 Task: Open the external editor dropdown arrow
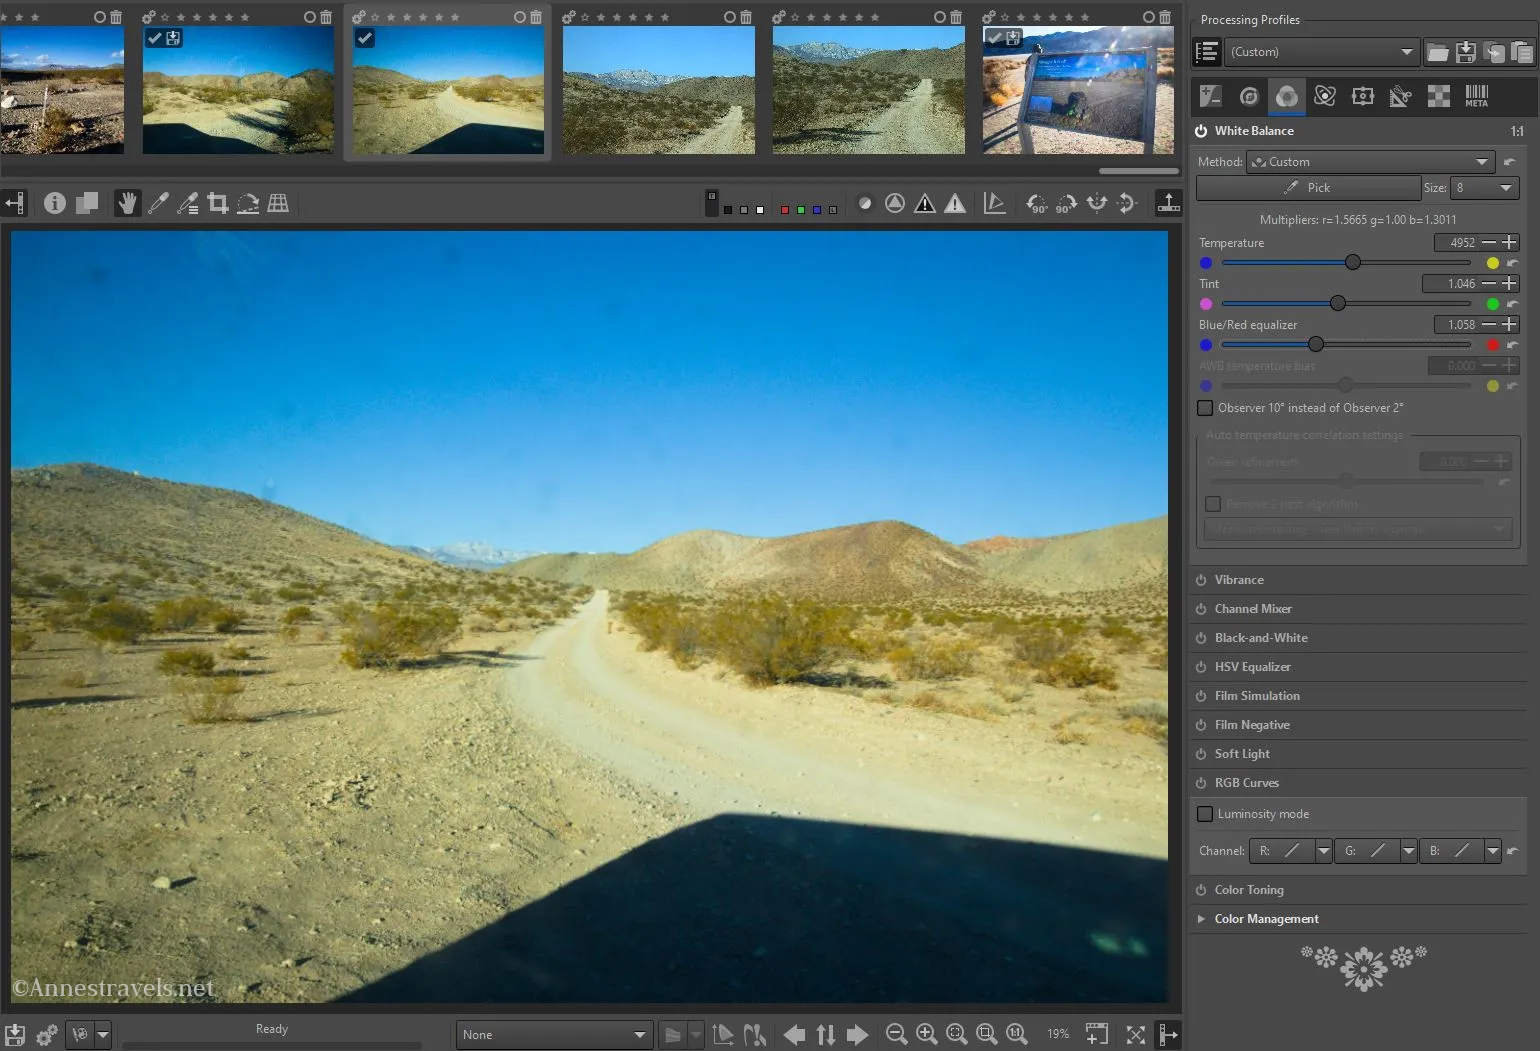coord(103,1034)
